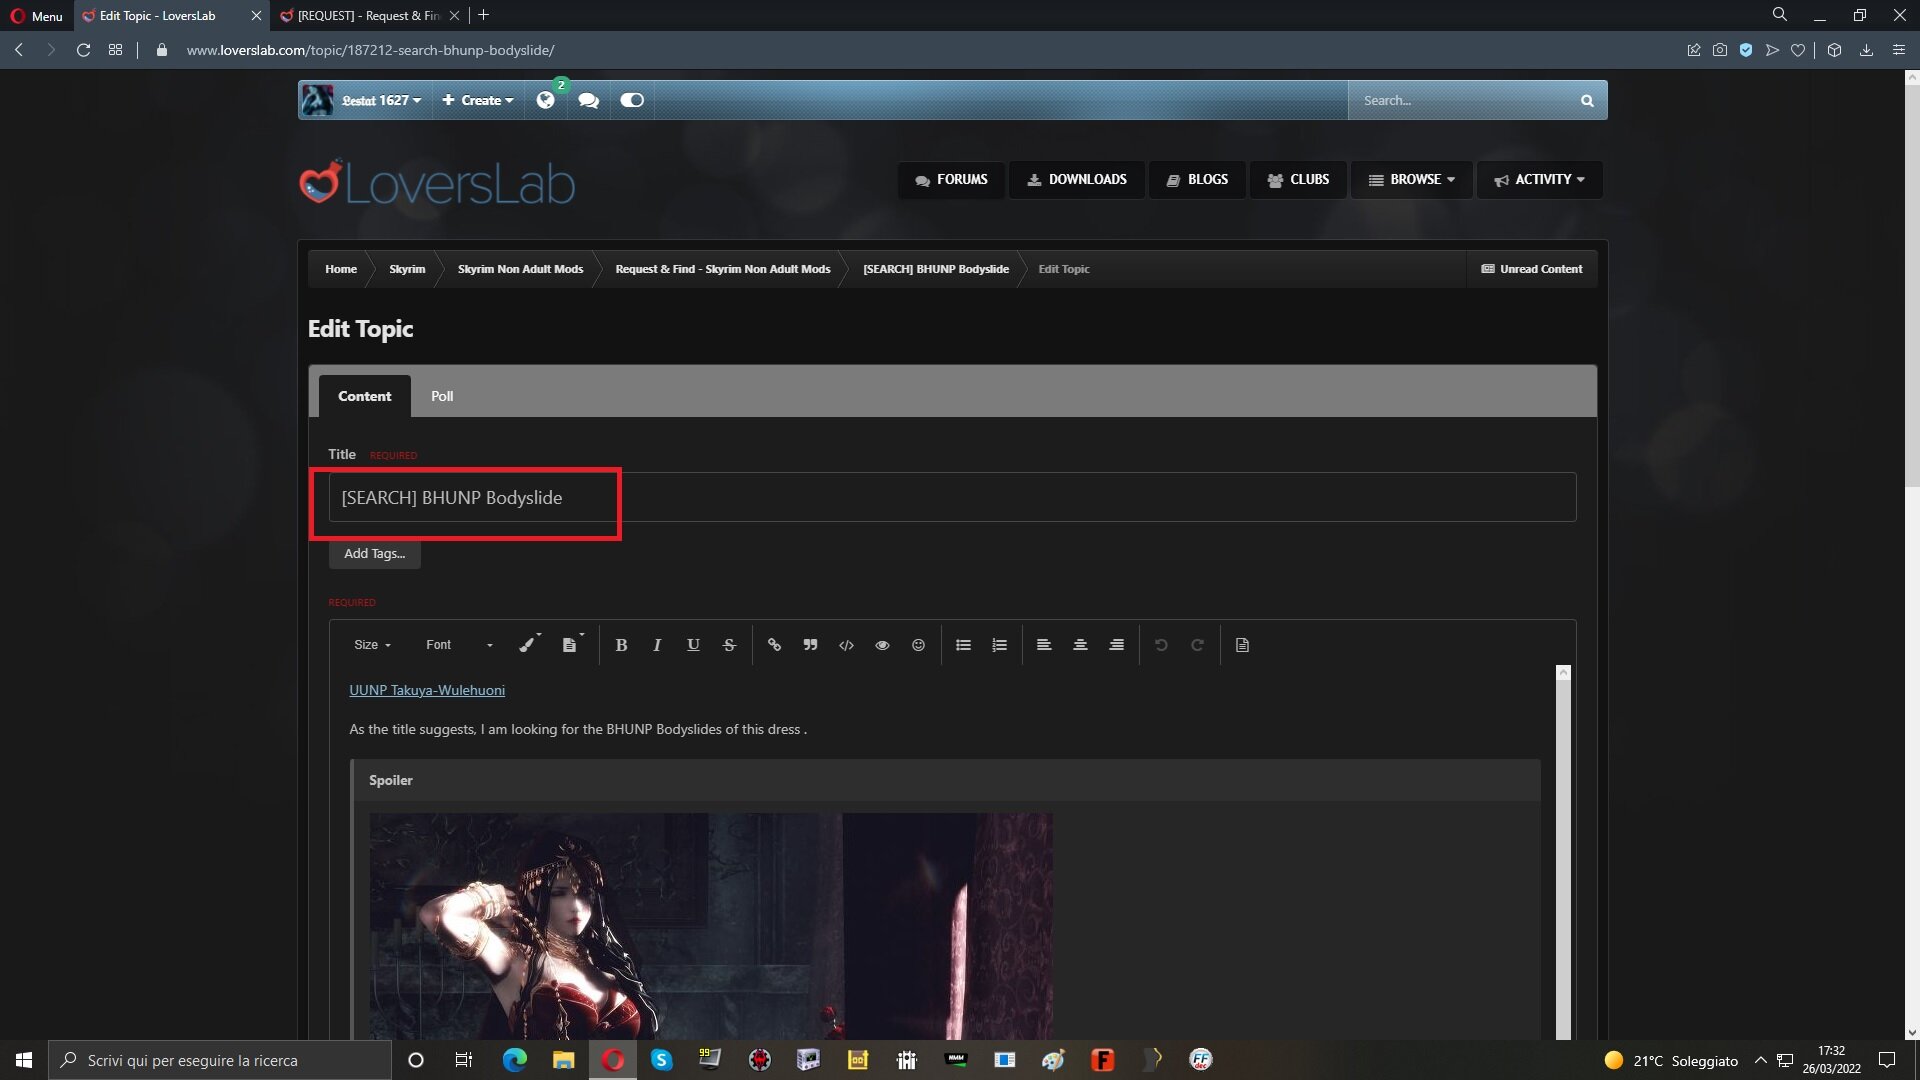Open browser downloads icon

pos(1866,50)
